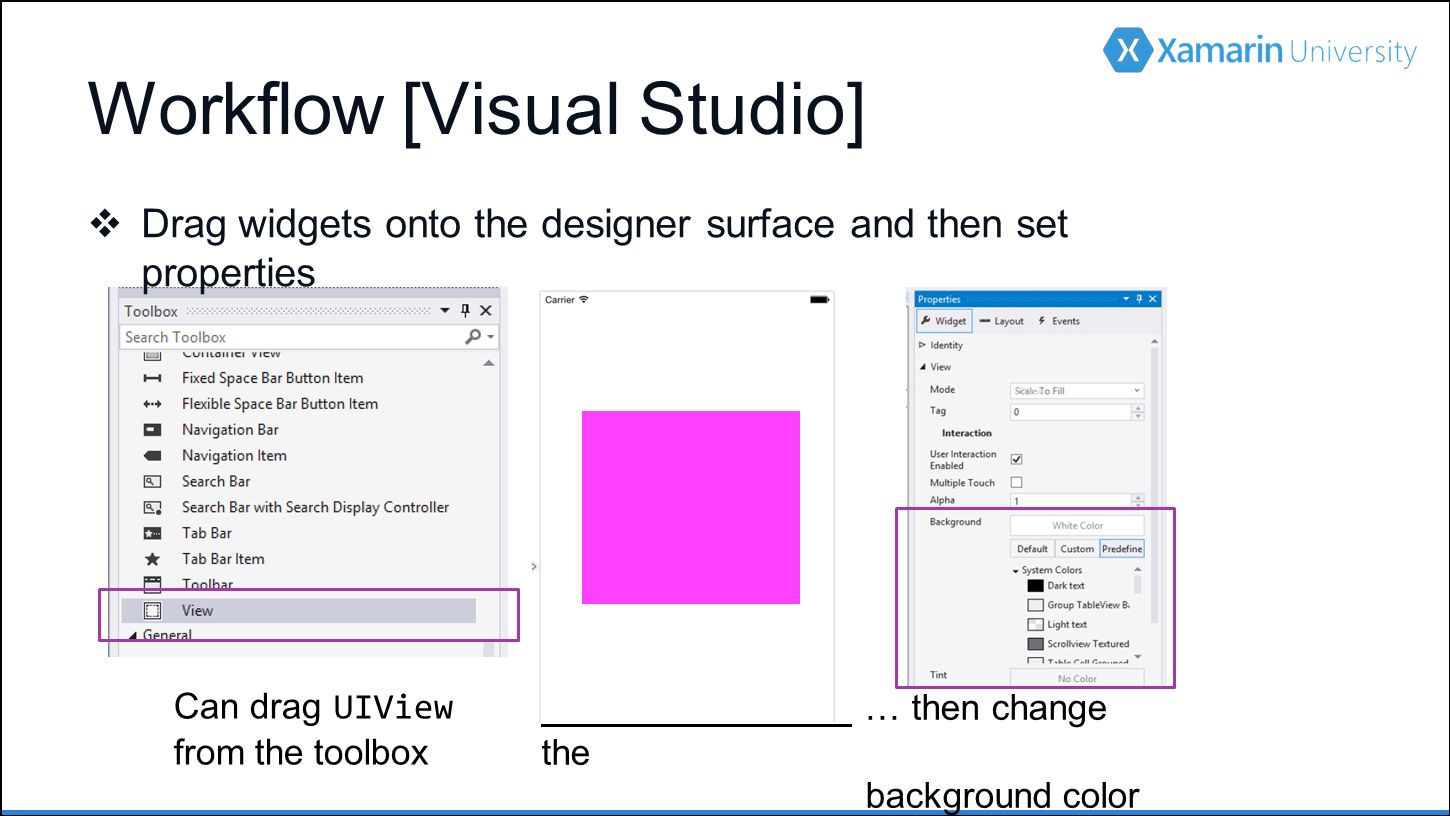The image size is (1450, 816).
Task: Switch to the Layout tab
Action: coord(1002,321)
